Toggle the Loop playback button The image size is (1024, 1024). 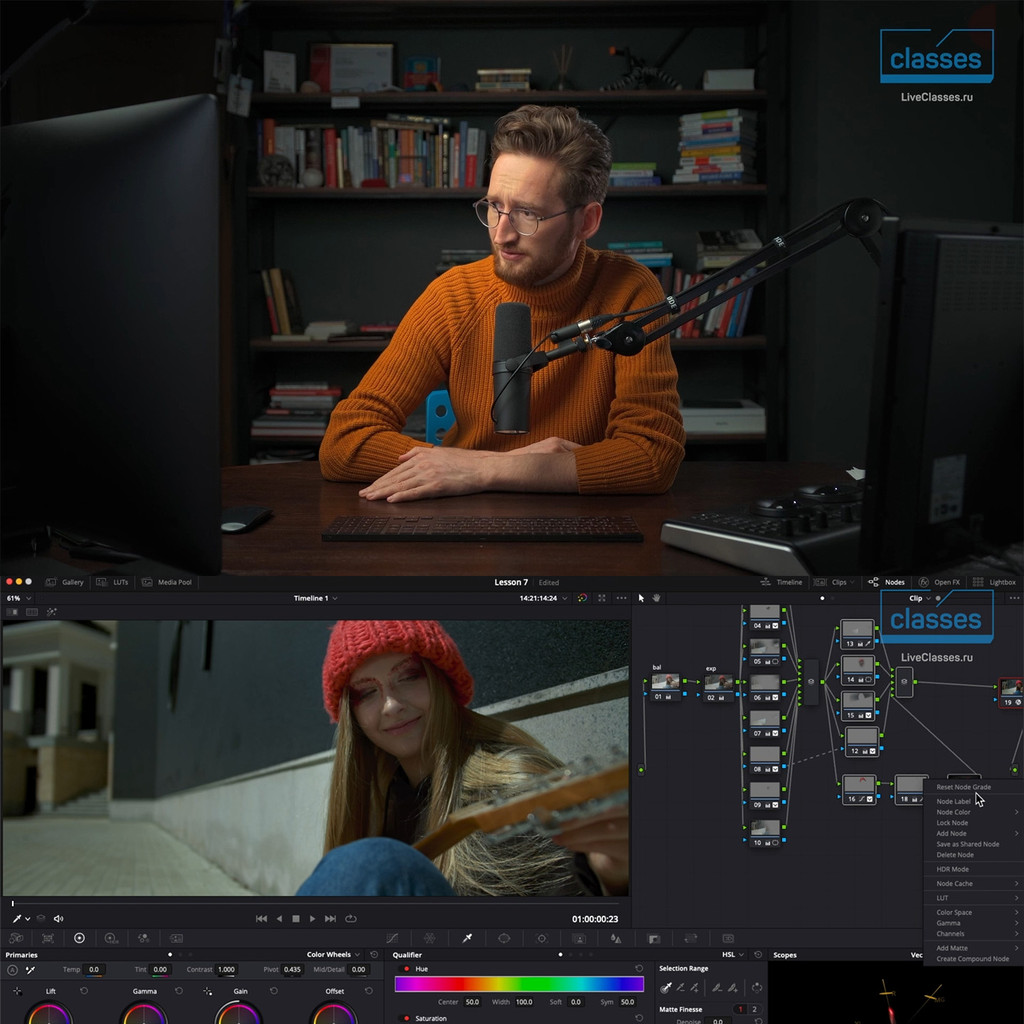click(x=351, y=918)
